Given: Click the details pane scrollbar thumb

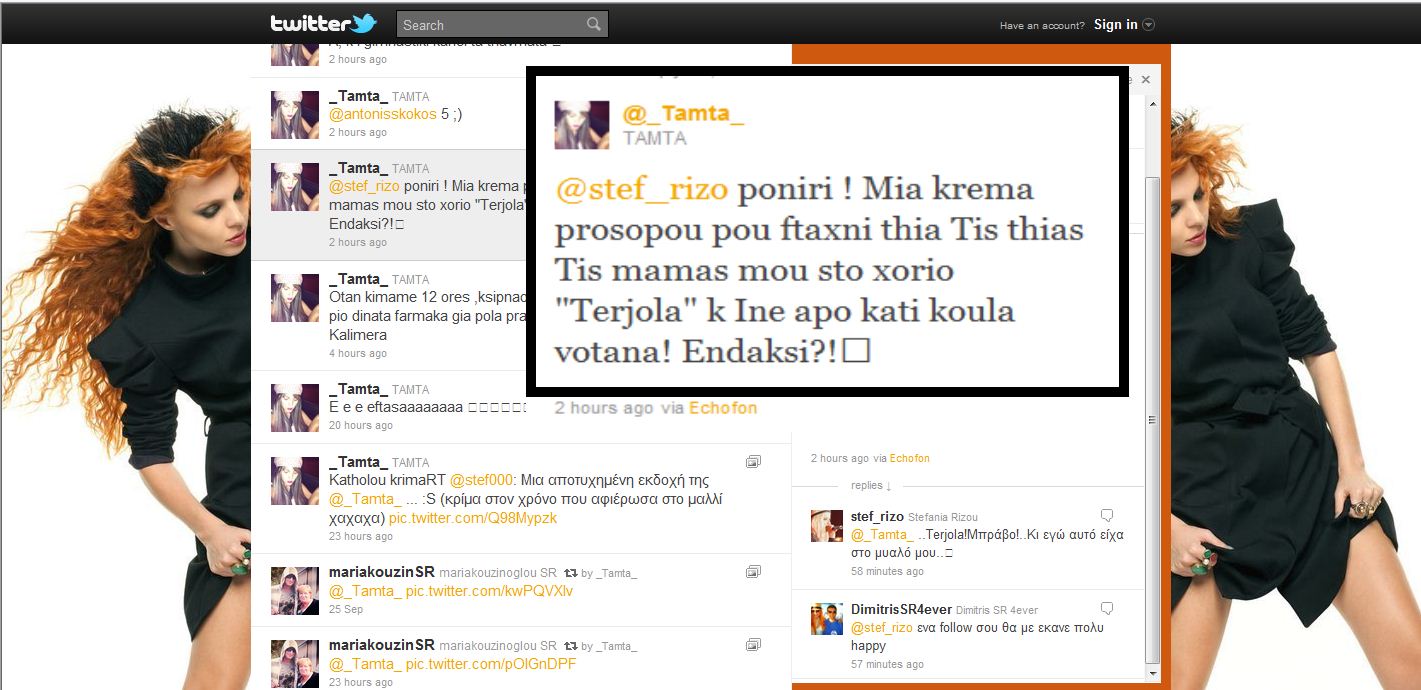Looking at the screenshot, I should pos(1153,420).
